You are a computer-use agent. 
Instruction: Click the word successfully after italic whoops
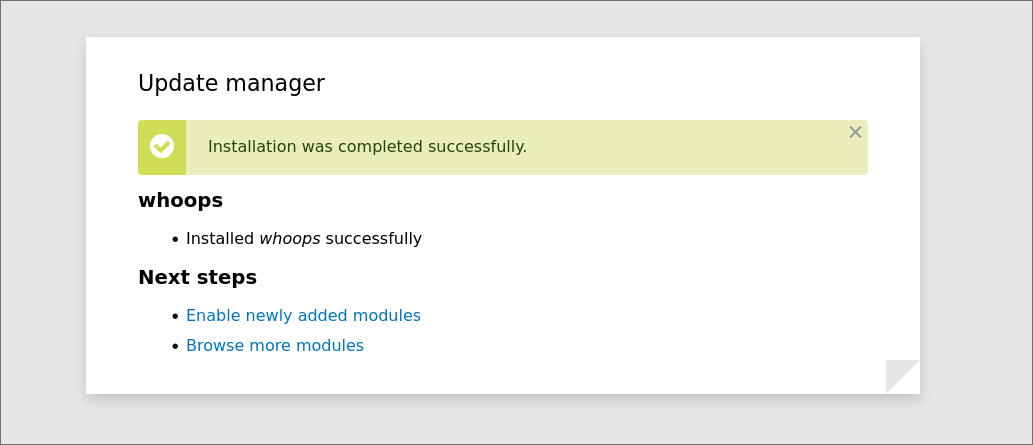tap(373, 239)
